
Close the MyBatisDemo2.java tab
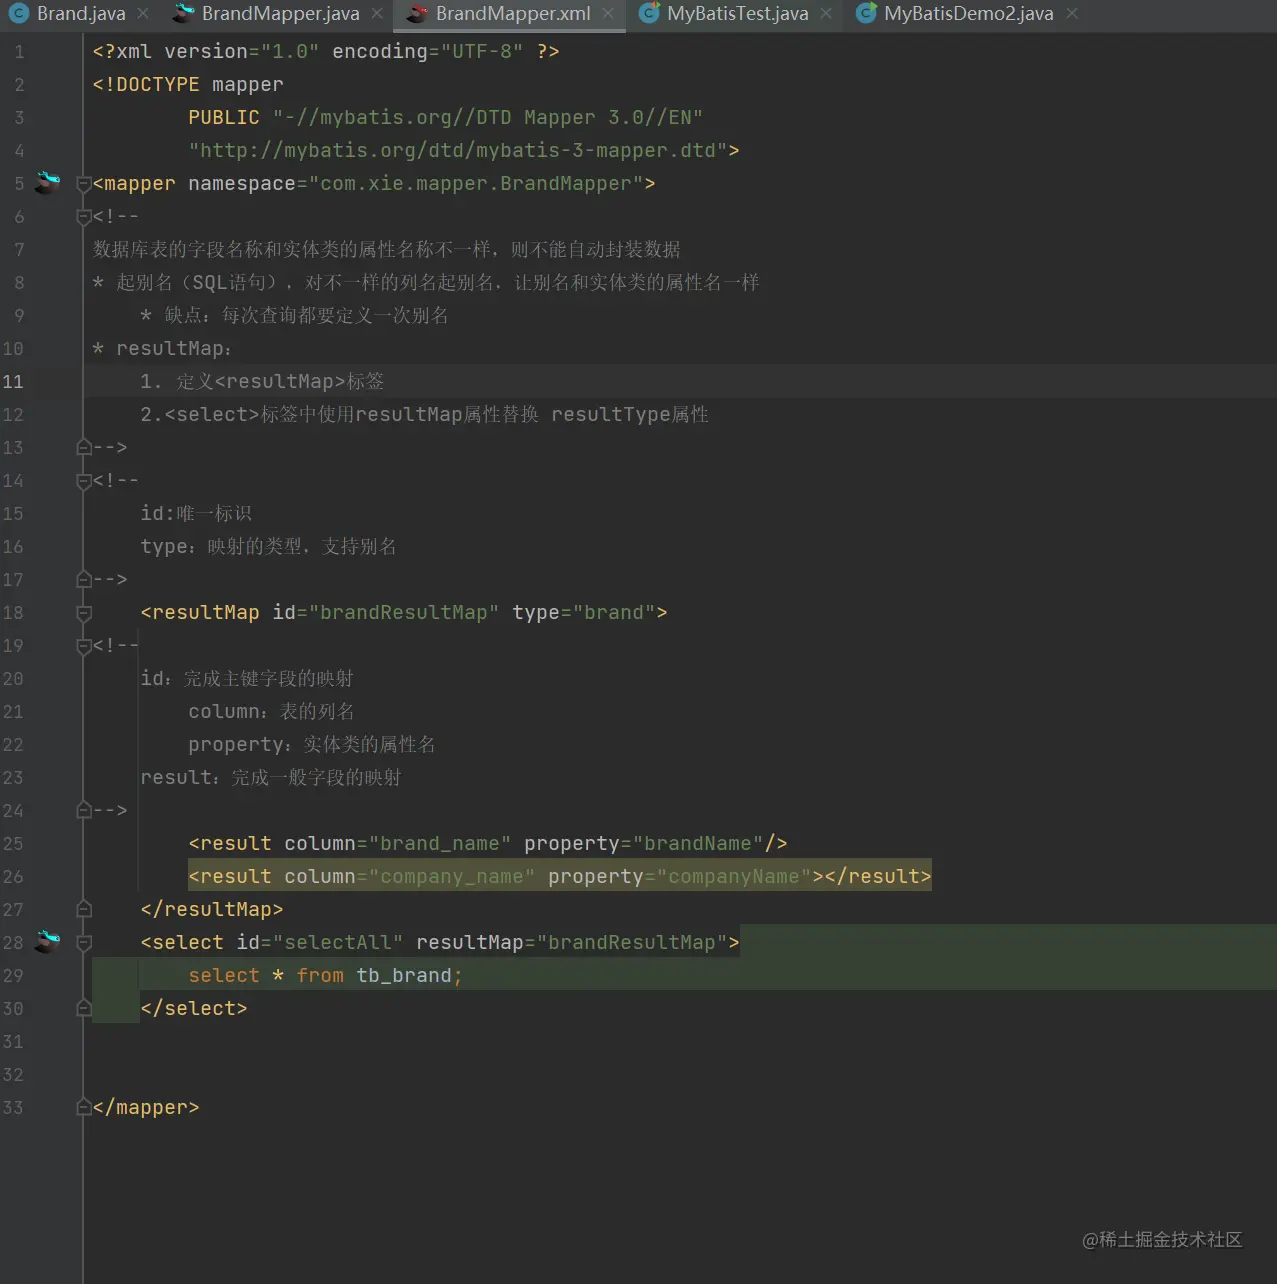pyautogui.click(x=1072, y=14)
